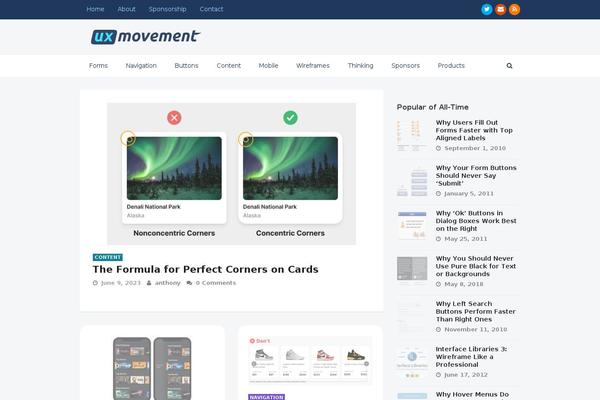
Task: Open Interface Libraries 3 Wireframe article
Action: [471, 357]
